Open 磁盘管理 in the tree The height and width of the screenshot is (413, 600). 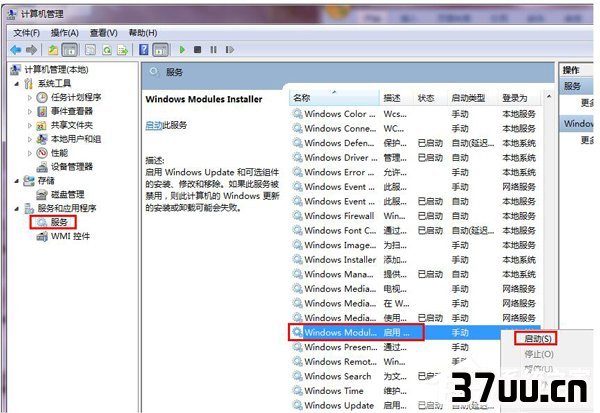pos(67,194)
